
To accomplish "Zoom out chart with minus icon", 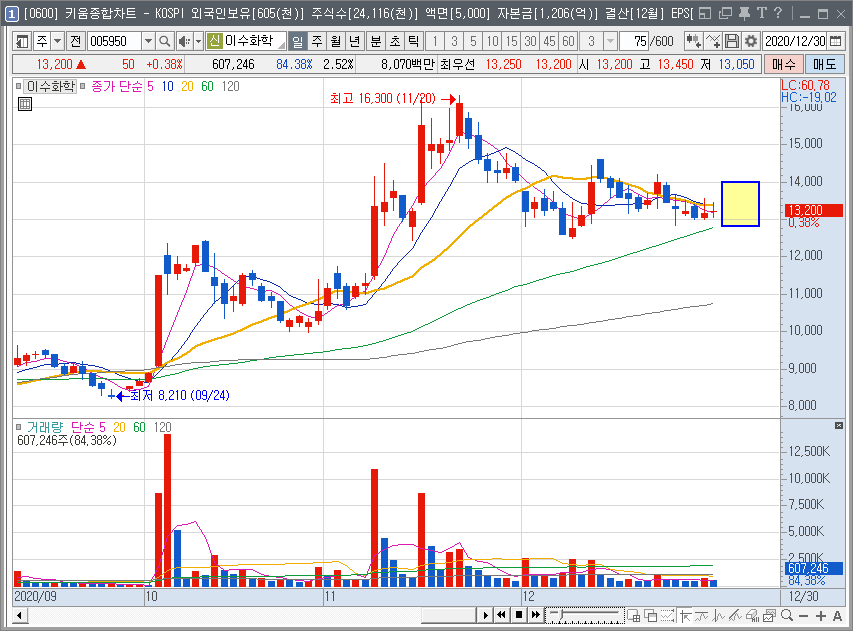I will (803, 615).
